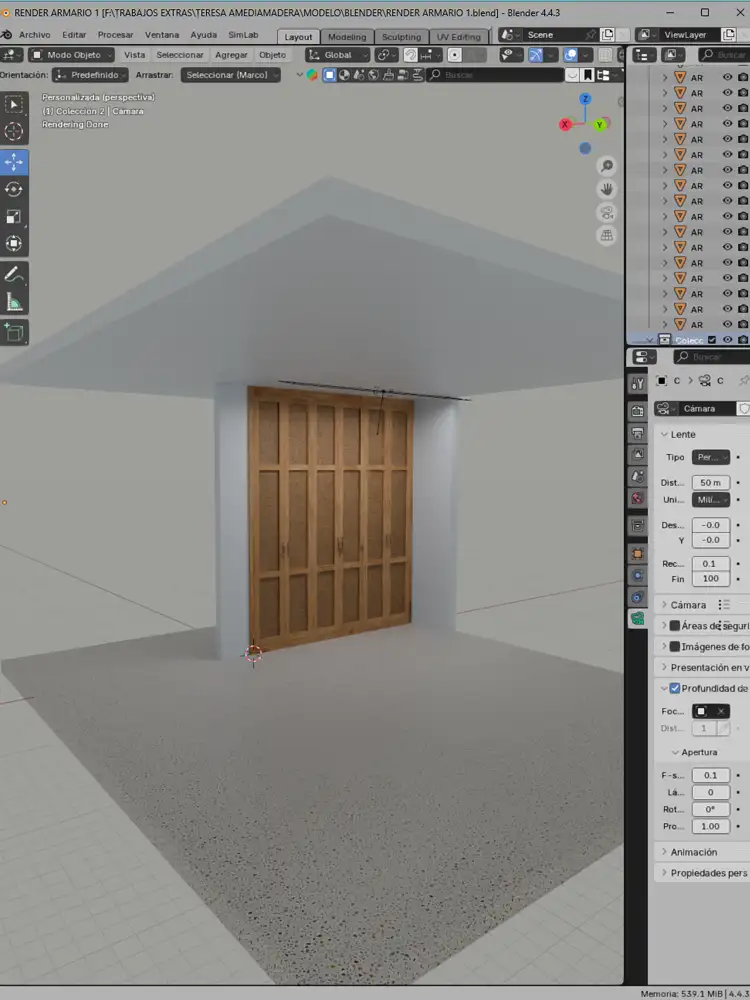Image resolution: width=750 pixels, height=1000 pixels.
Task: Switch to the UV Editing workspace tab
Action: coord(458,37)
